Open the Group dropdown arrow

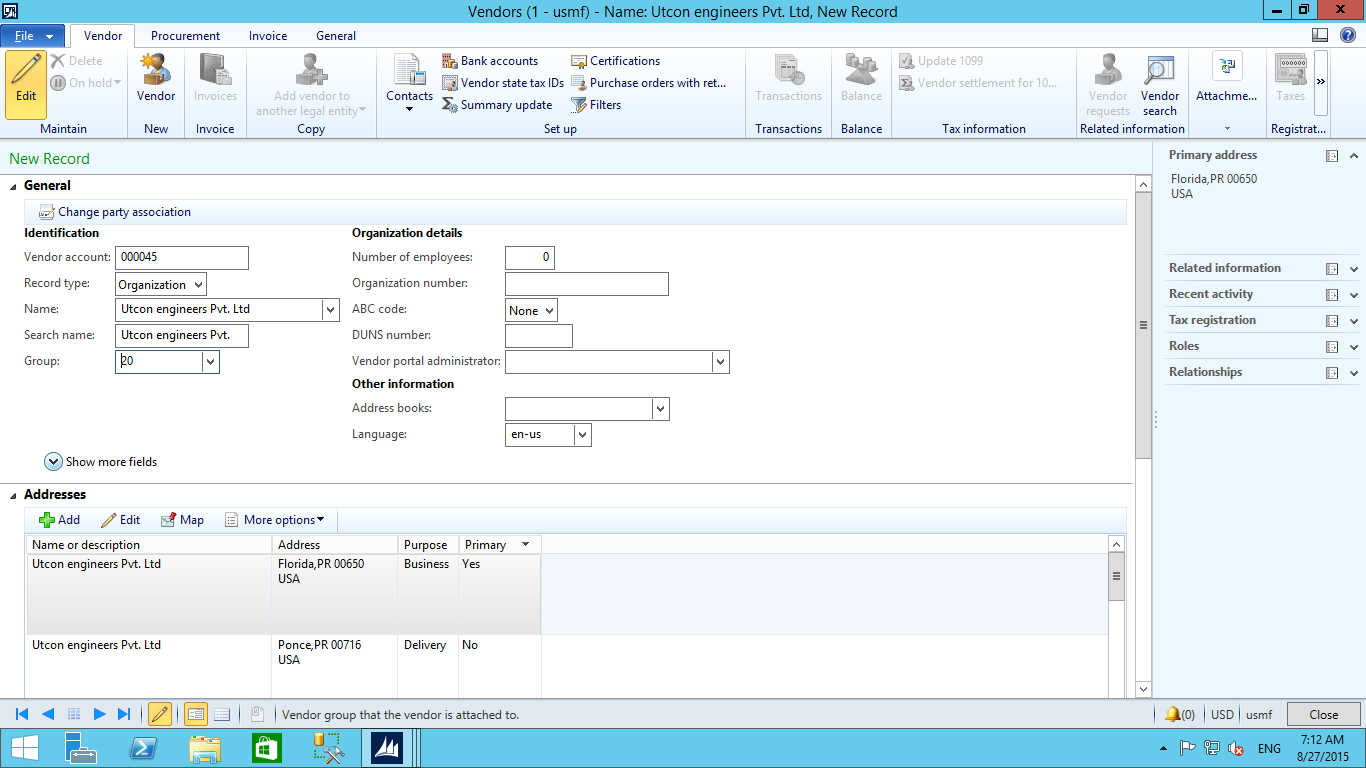[210, 362]
